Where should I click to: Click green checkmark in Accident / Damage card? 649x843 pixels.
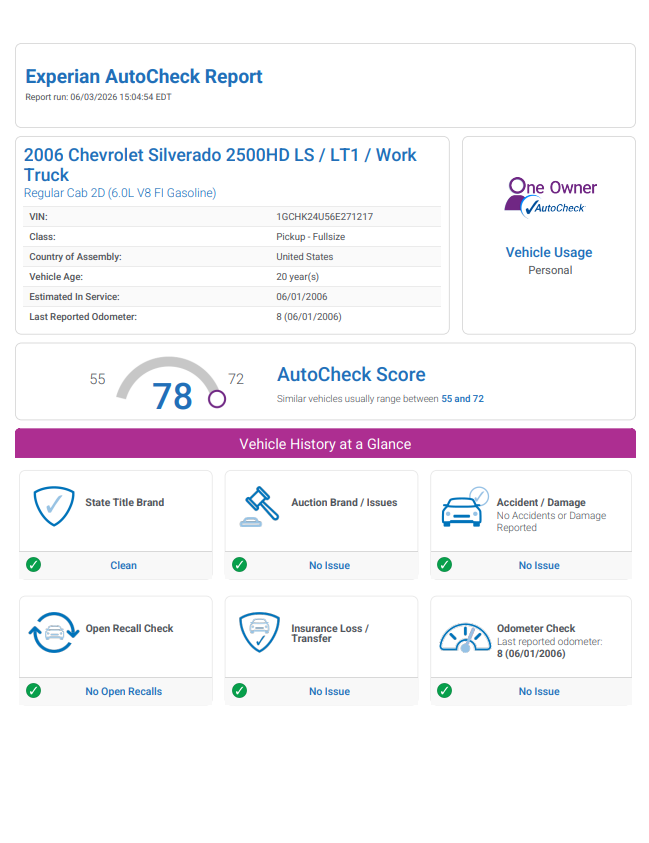444,565
